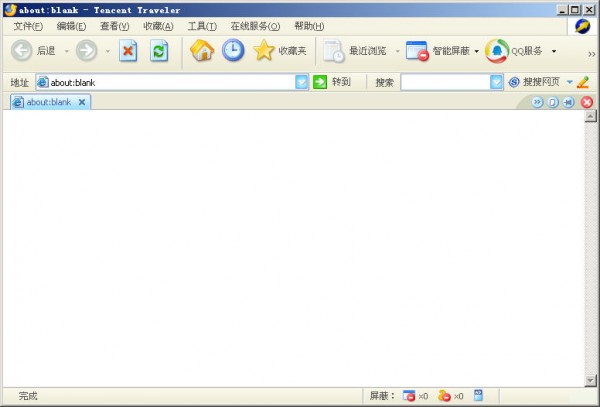Expand the address bar dropdown

(x=302, y=82)
